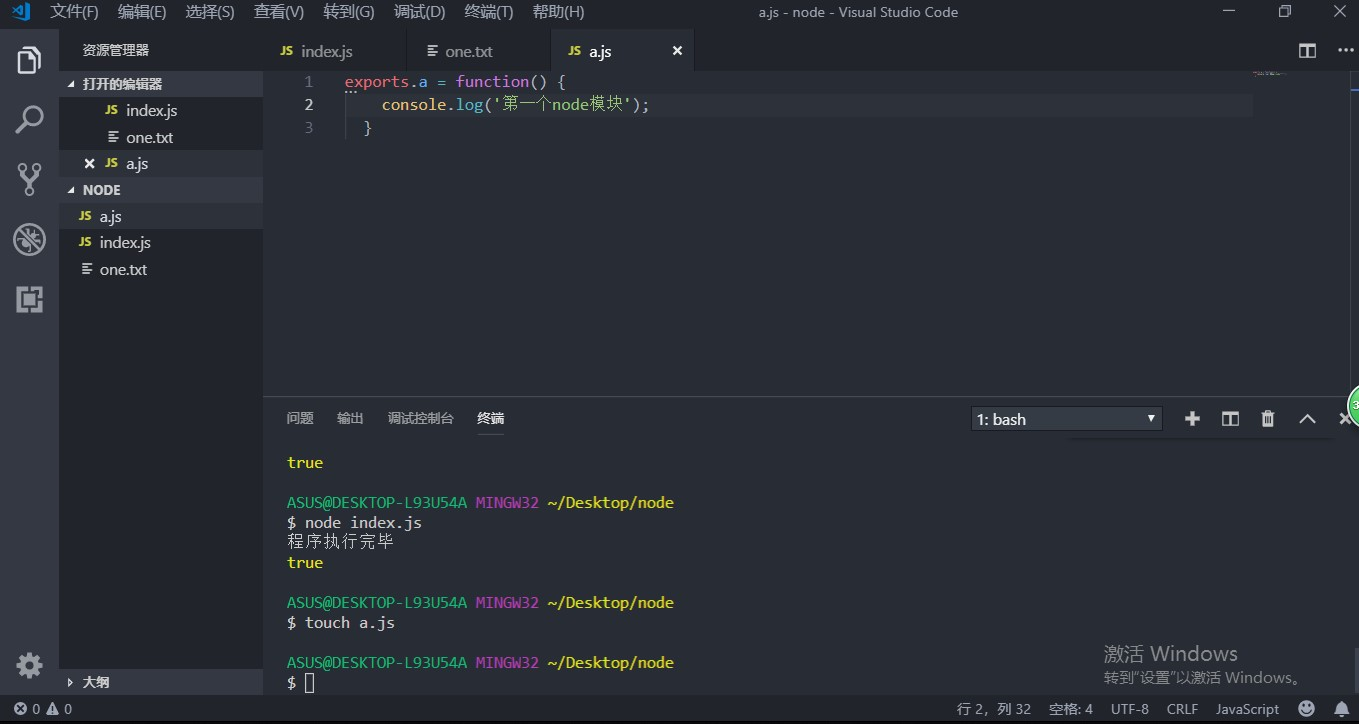Open the View menu
1359x724 pixels.
pos(279,12)
